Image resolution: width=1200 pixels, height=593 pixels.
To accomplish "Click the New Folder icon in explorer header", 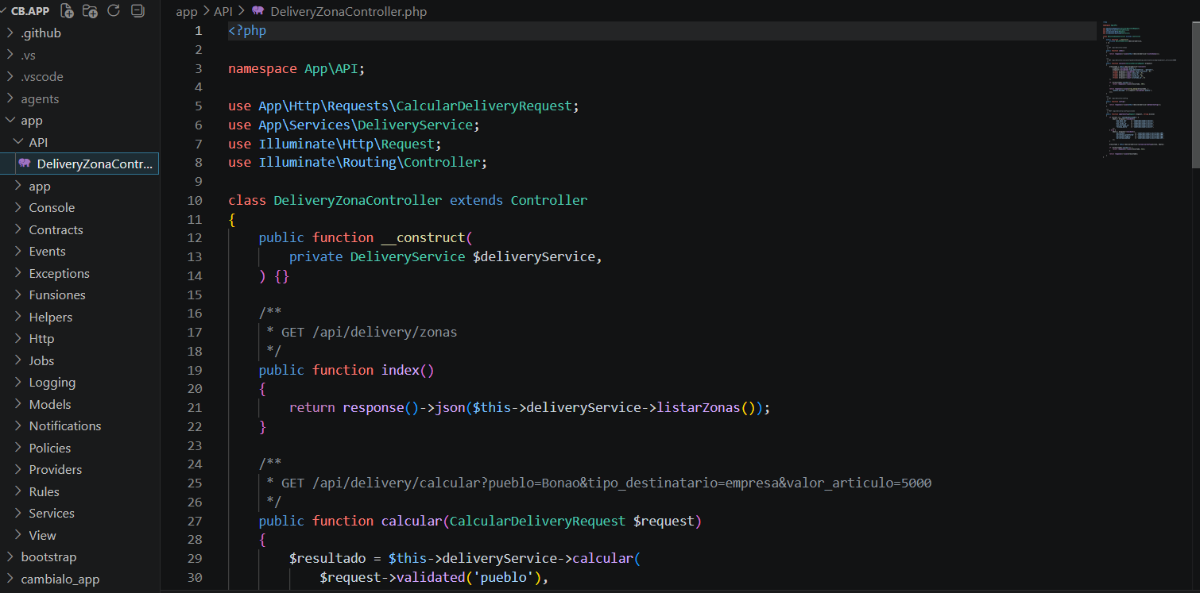I will [x=91, y=11].
